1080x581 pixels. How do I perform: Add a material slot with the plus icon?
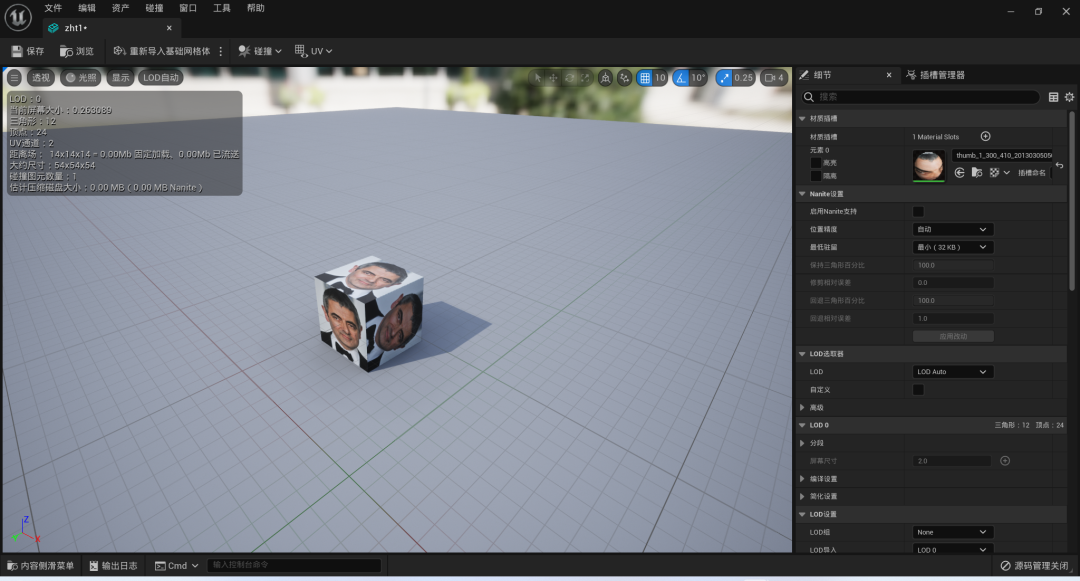point(986,136)
